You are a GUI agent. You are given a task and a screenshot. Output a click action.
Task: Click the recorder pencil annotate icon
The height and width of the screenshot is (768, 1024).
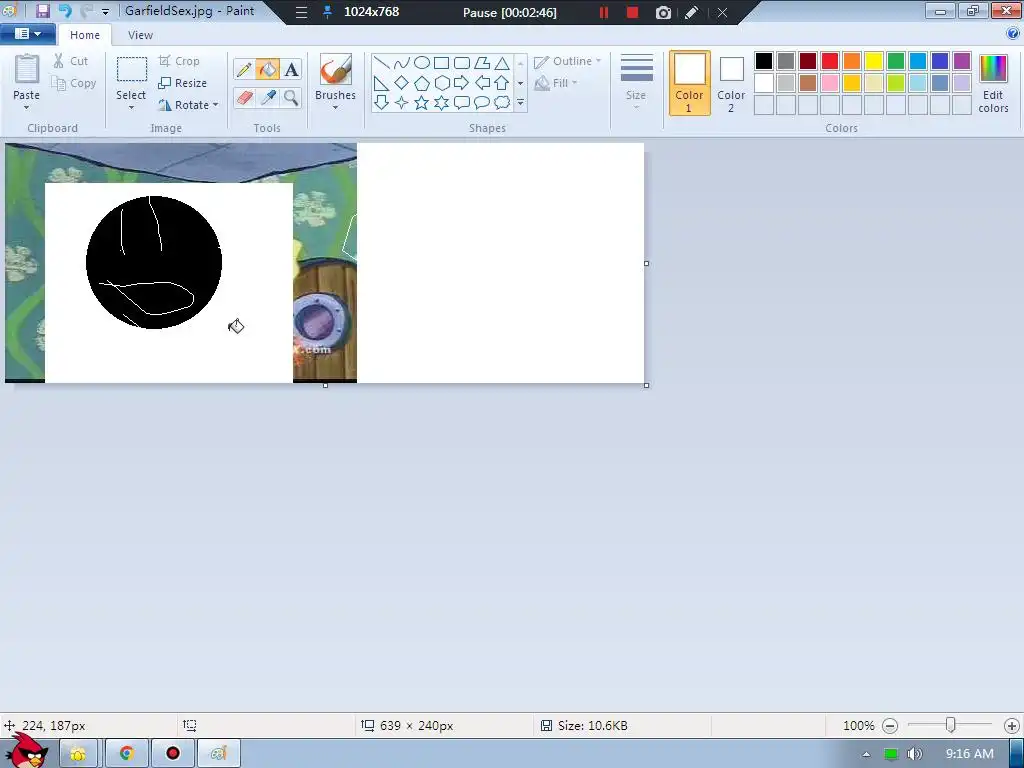click(692, 12)
